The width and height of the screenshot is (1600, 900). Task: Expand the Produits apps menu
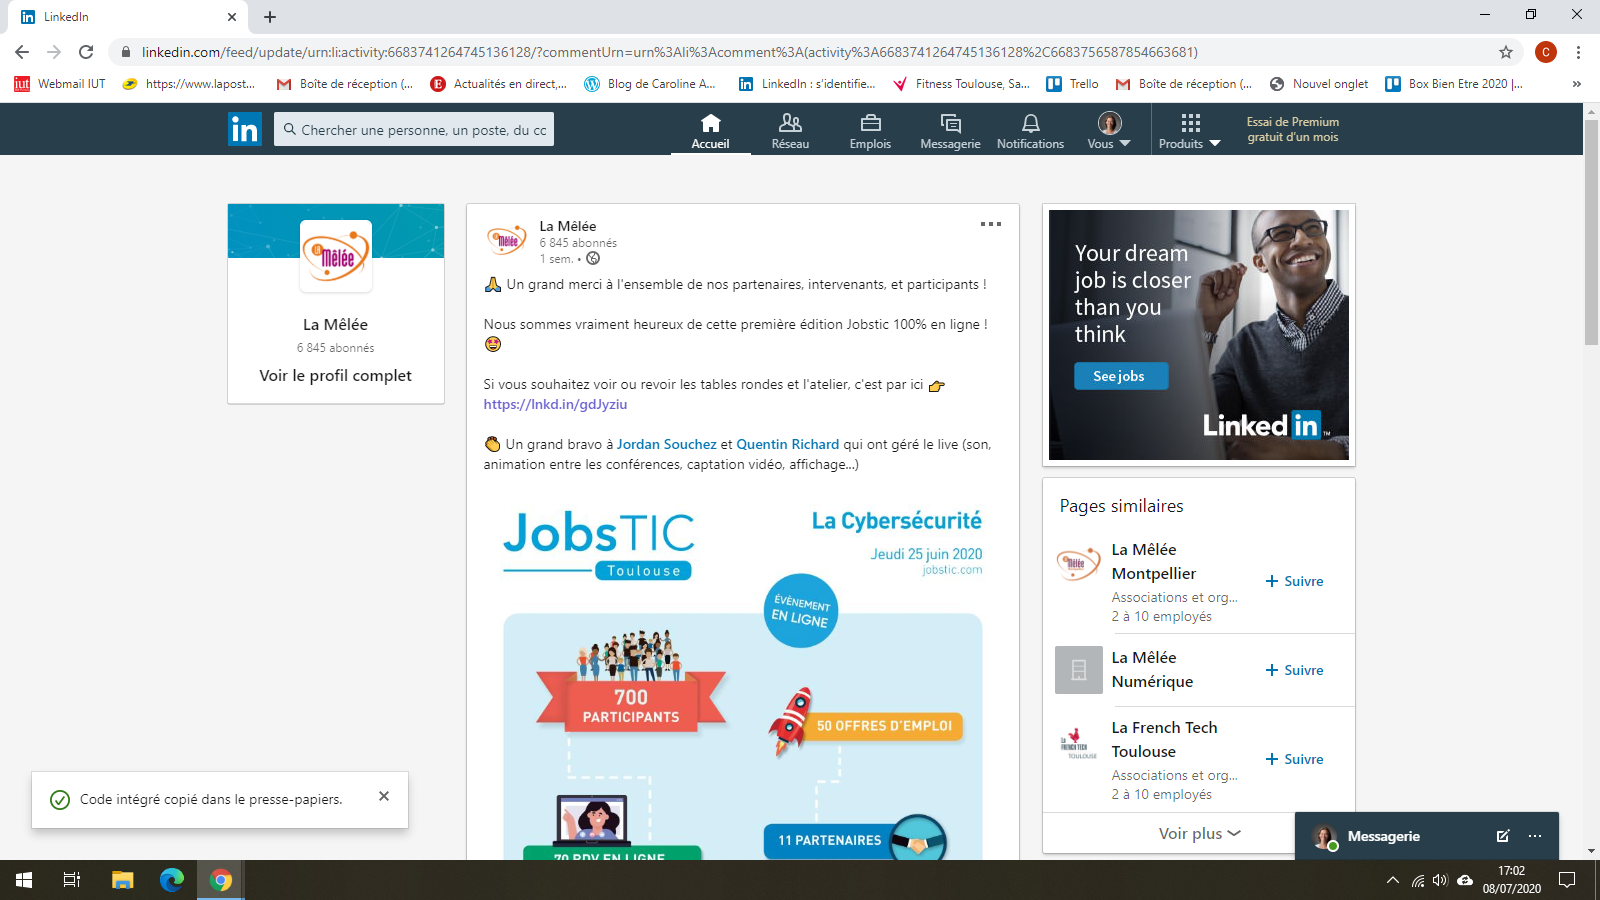pos(1190,130)
